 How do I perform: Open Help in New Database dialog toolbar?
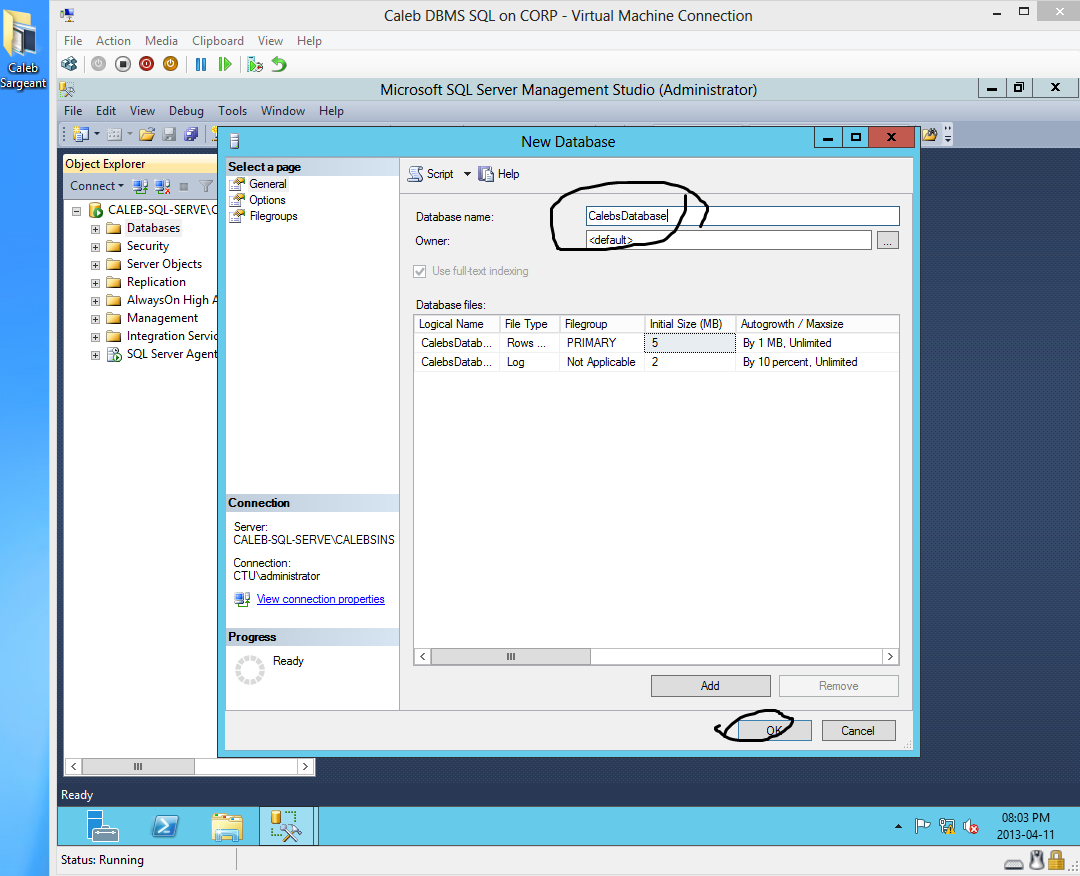pyautogui.click(x=499, y=174)
